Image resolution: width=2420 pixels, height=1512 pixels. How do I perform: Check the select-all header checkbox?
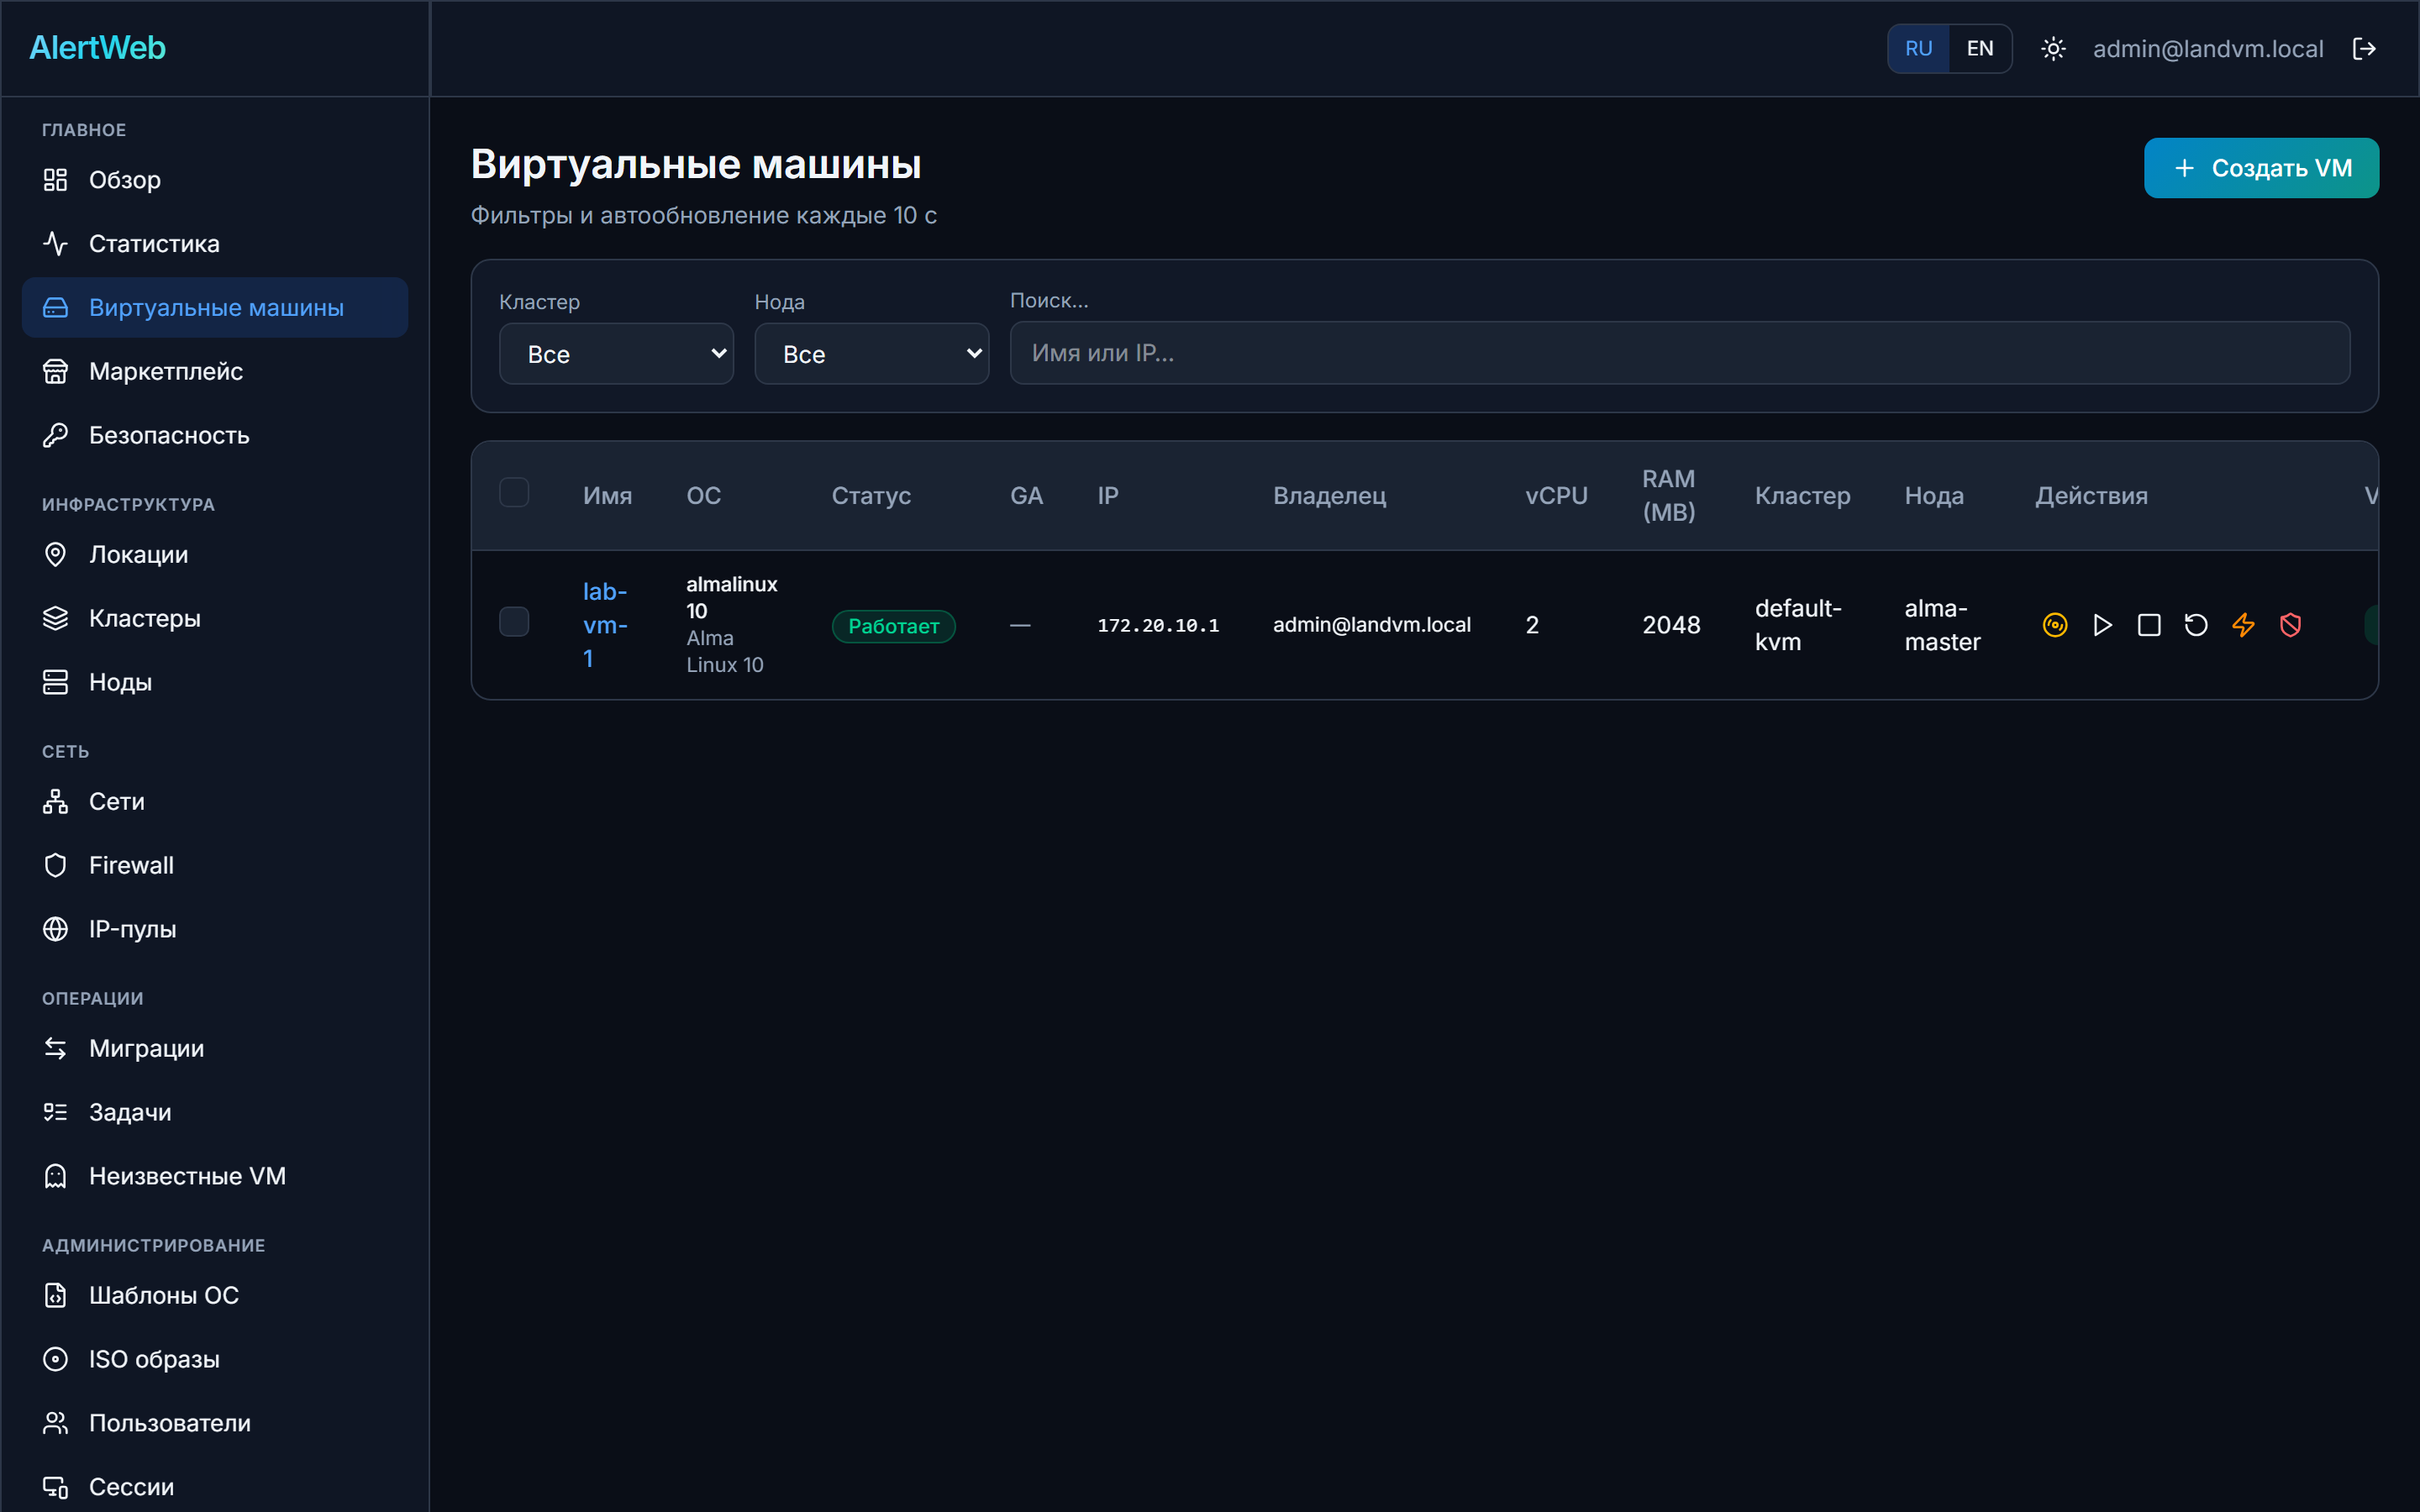[x=514, y=492]
